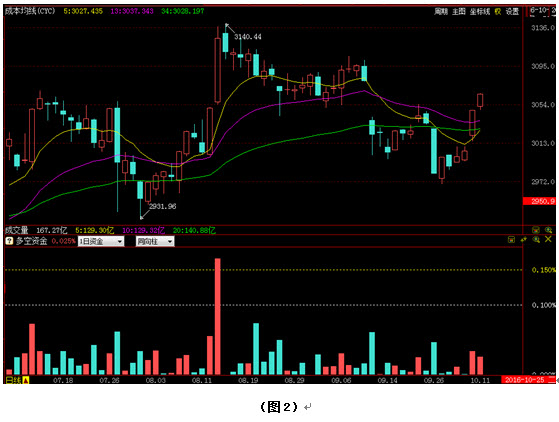Click the yellow 5:129.30亿 volume average

94,230
